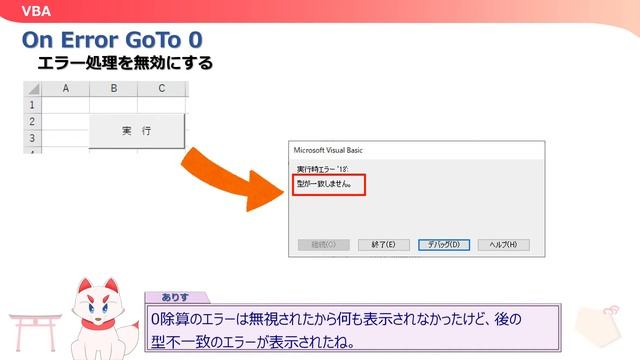Screen dimensions: 640x360
Task: Select column C header
Action: click(x=162, y=89)
